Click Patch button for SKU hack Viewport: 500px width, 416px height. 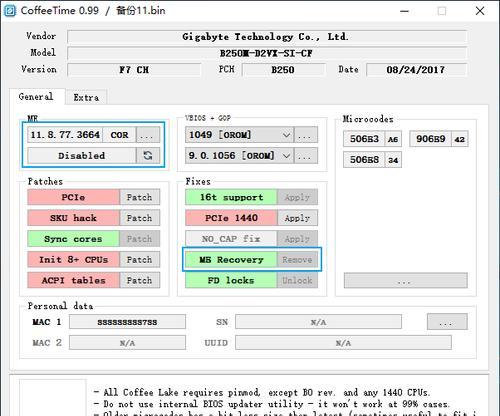(139, 218)
